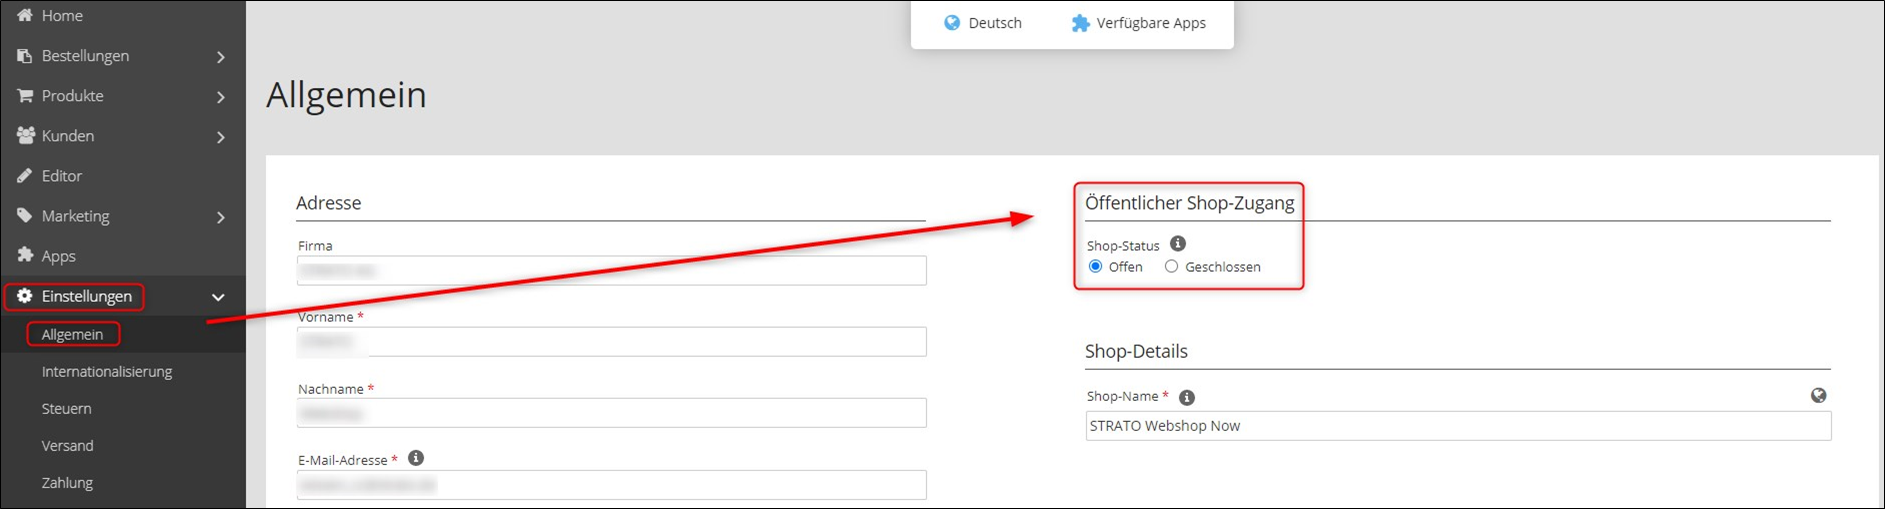This screenshot has width=1885, height=509.
Task: Click info icon next to Shop-Name
Action: (1187, 397)
